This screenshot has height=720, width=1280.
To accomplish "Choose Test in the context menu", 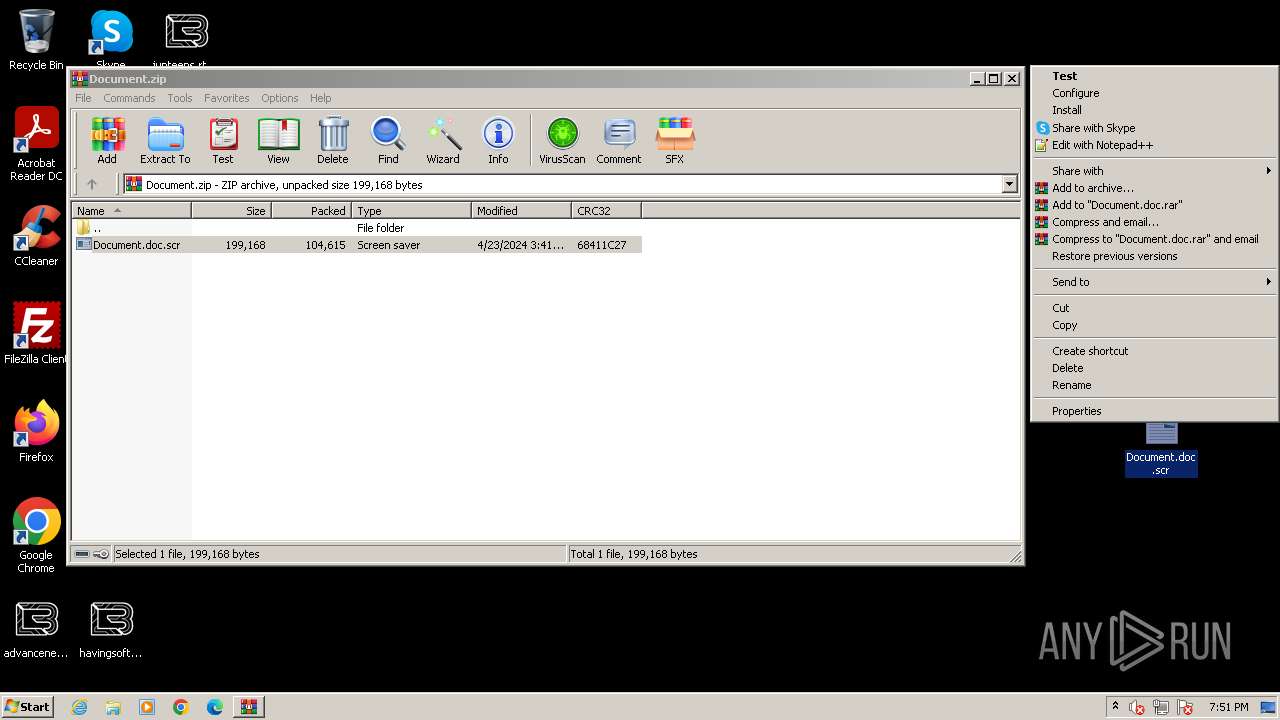I will tap(1154, 76).
